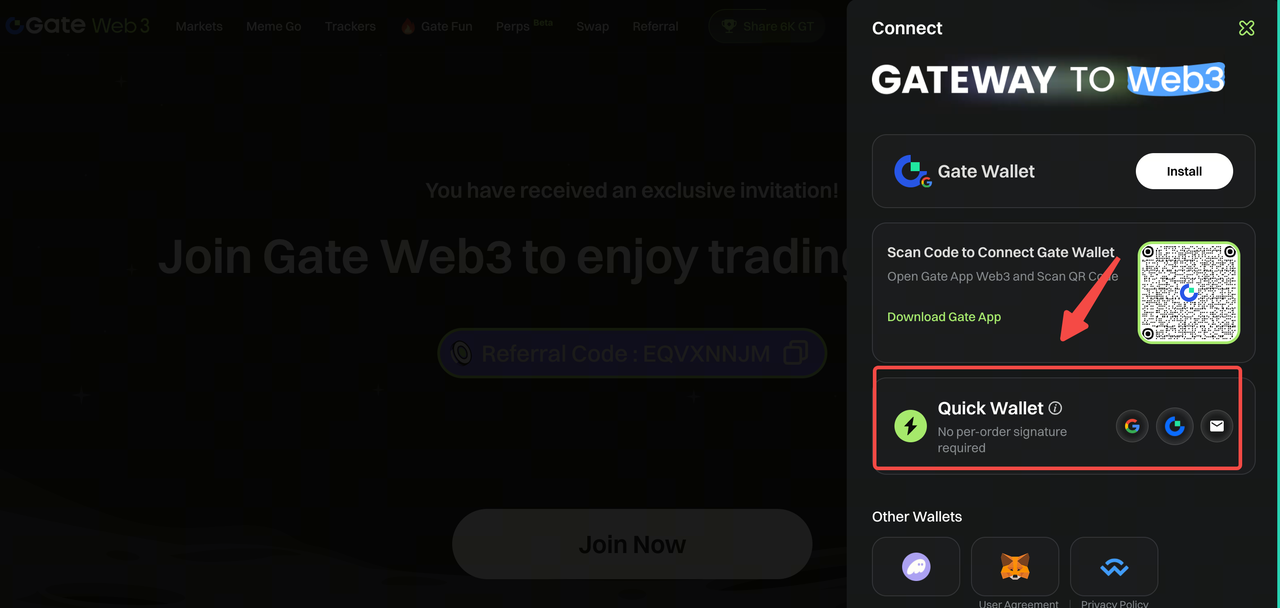The height and width of the screenshot is (608, 1280).
Task: Connect with the Phantom ghost wallet
Action: click(x=916, y=567)
